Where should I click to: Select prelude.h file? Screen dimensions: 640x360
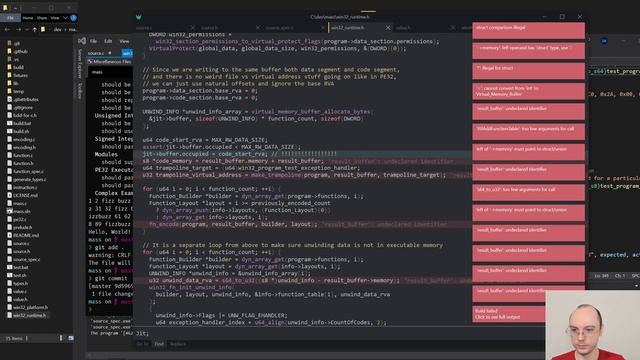tap(20, 227)
